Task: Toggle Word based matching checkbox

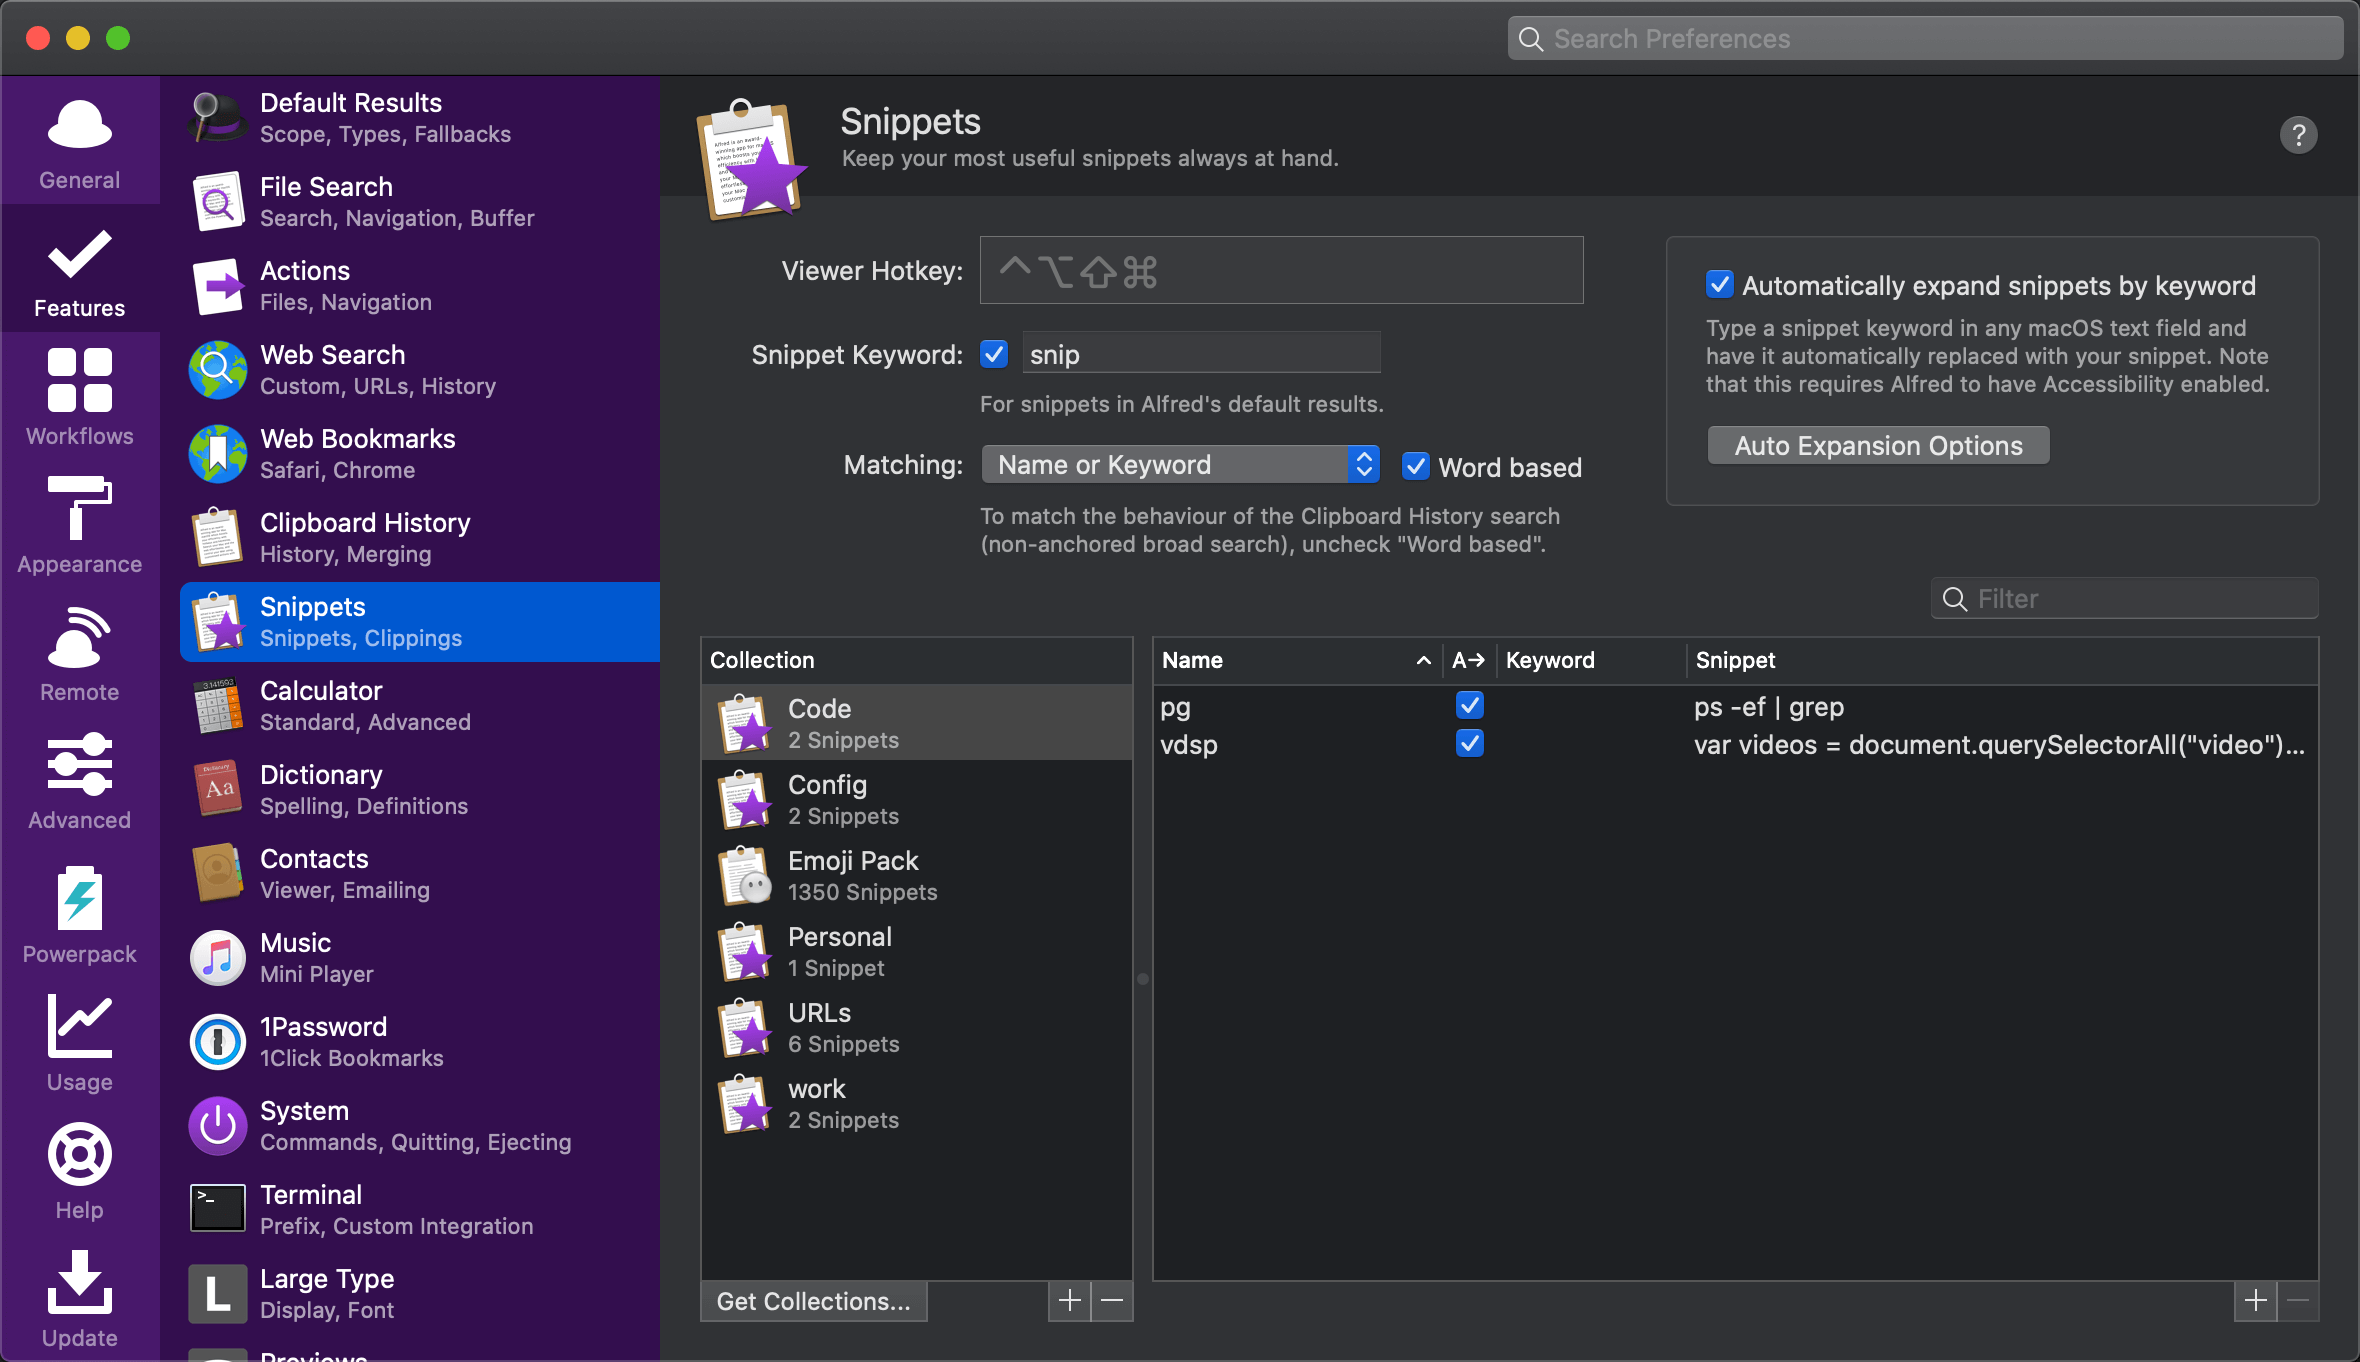Action: point(1415,466)
